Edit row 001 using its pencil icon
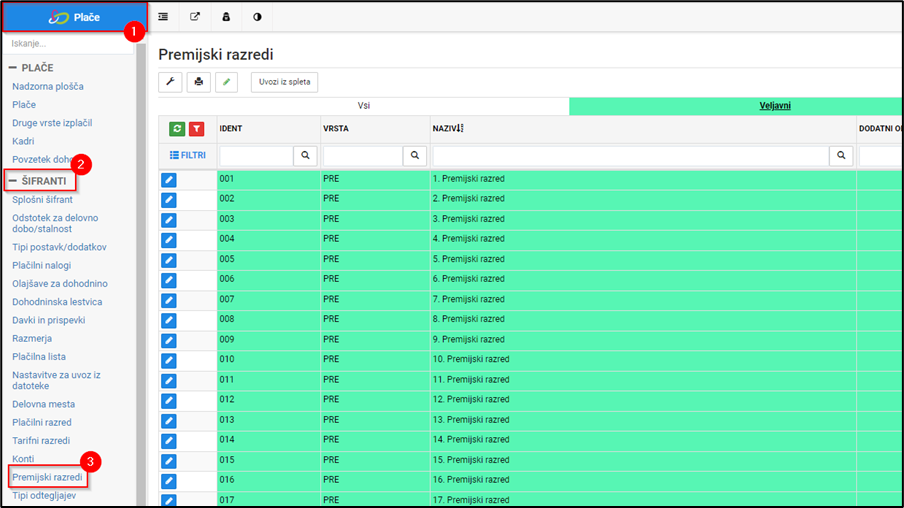The image size is (904, 508). [x=169, y=180]
